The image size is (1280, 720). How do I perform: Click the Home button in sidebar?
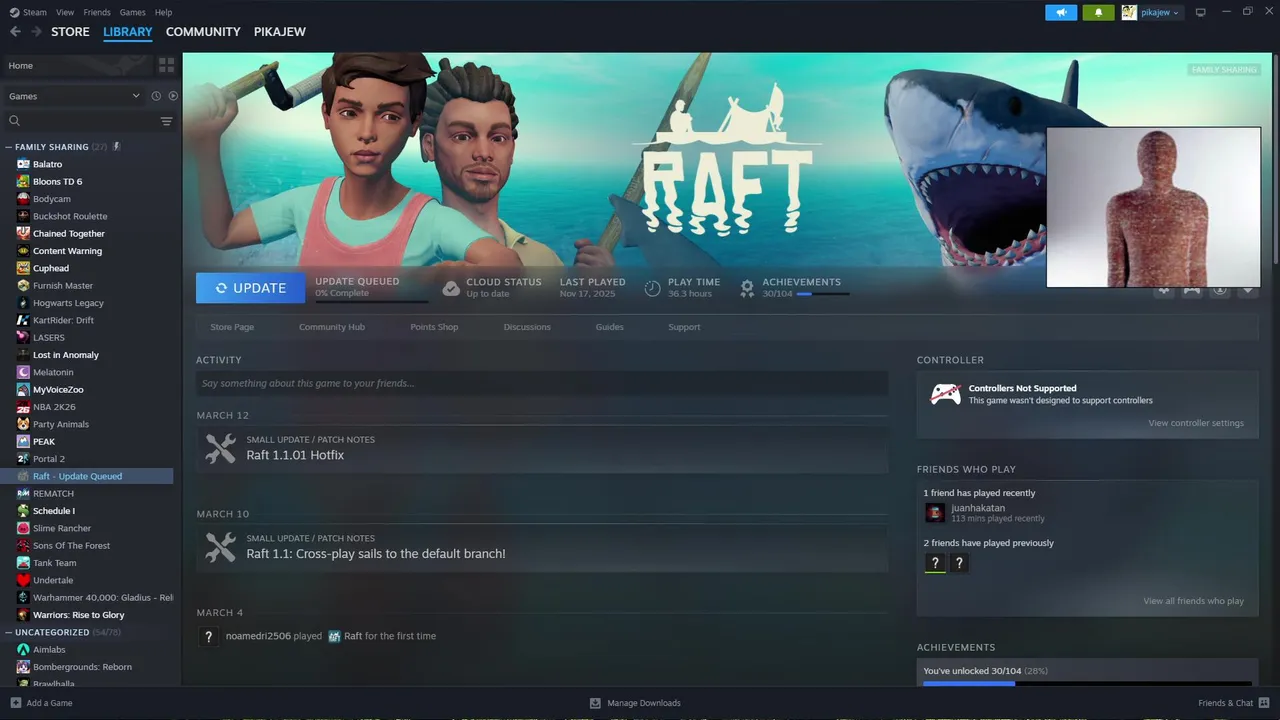[x=78, y=65]
